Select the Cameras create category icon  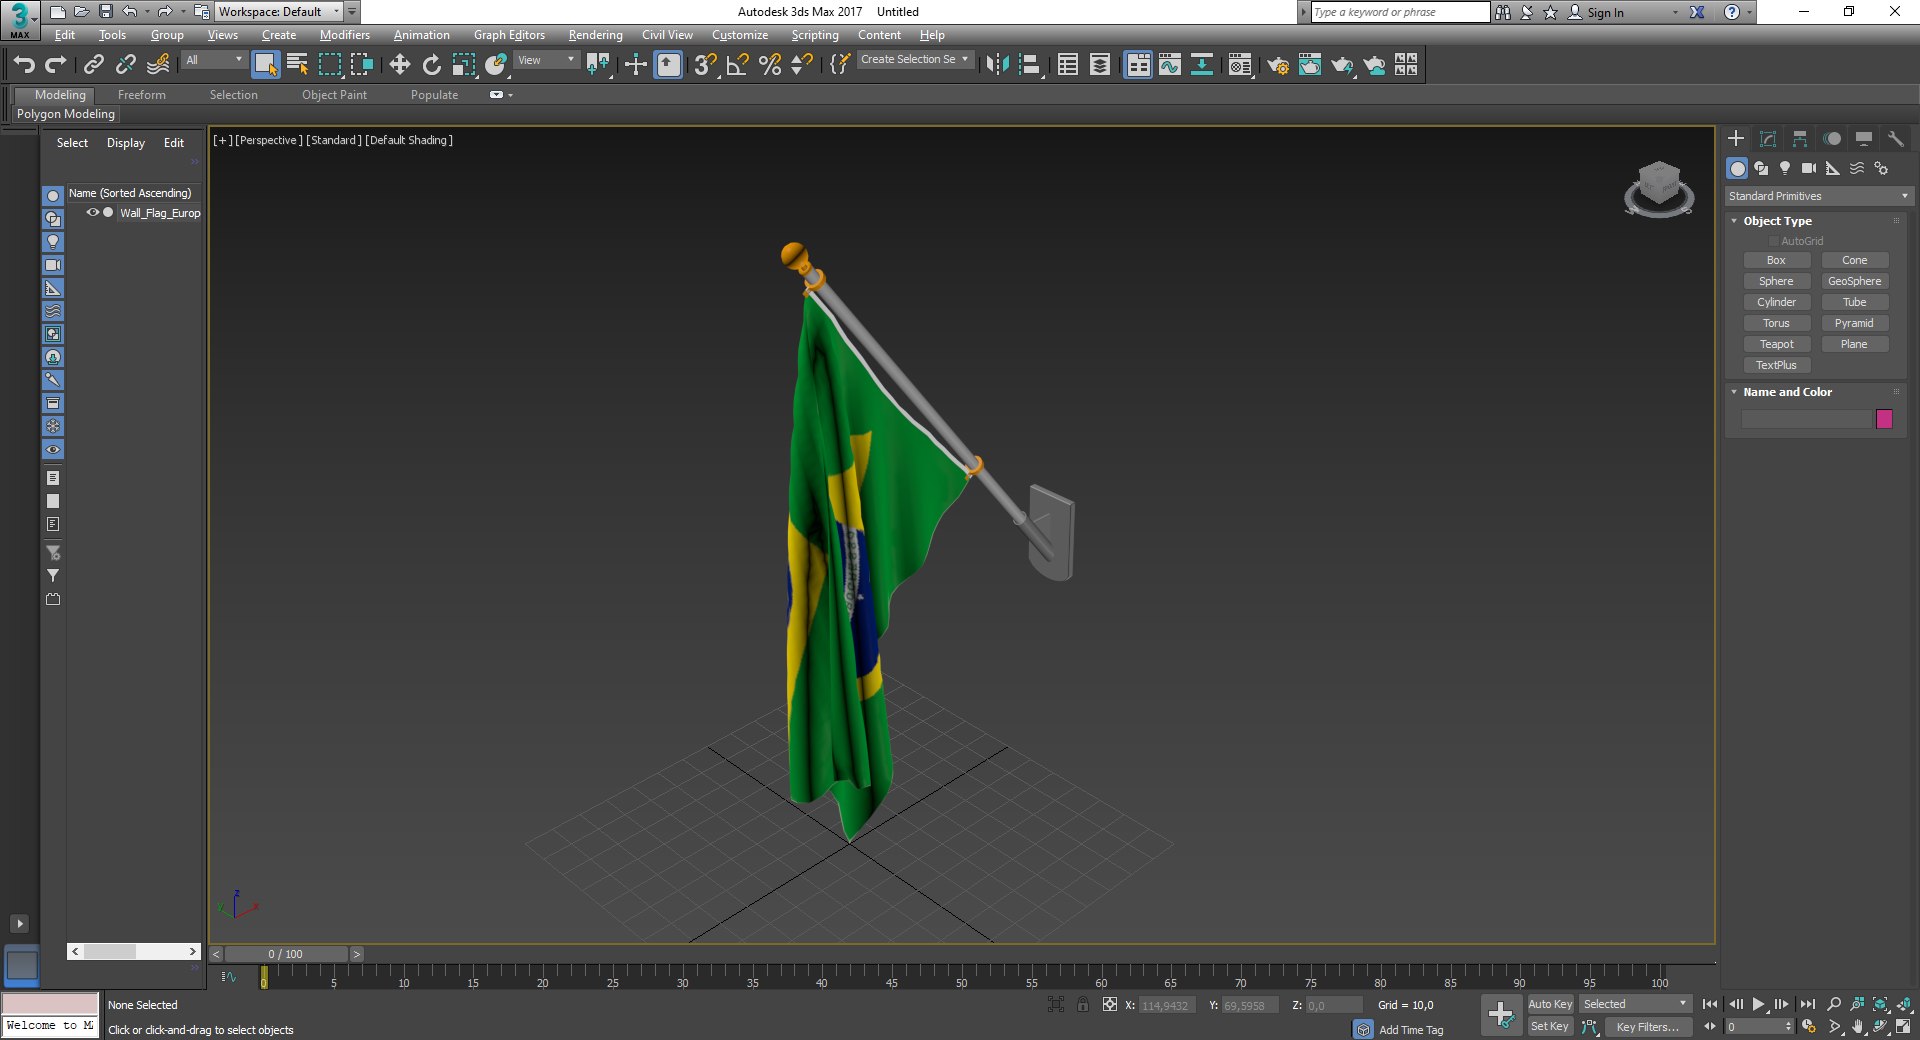(x=1809, y=168)
